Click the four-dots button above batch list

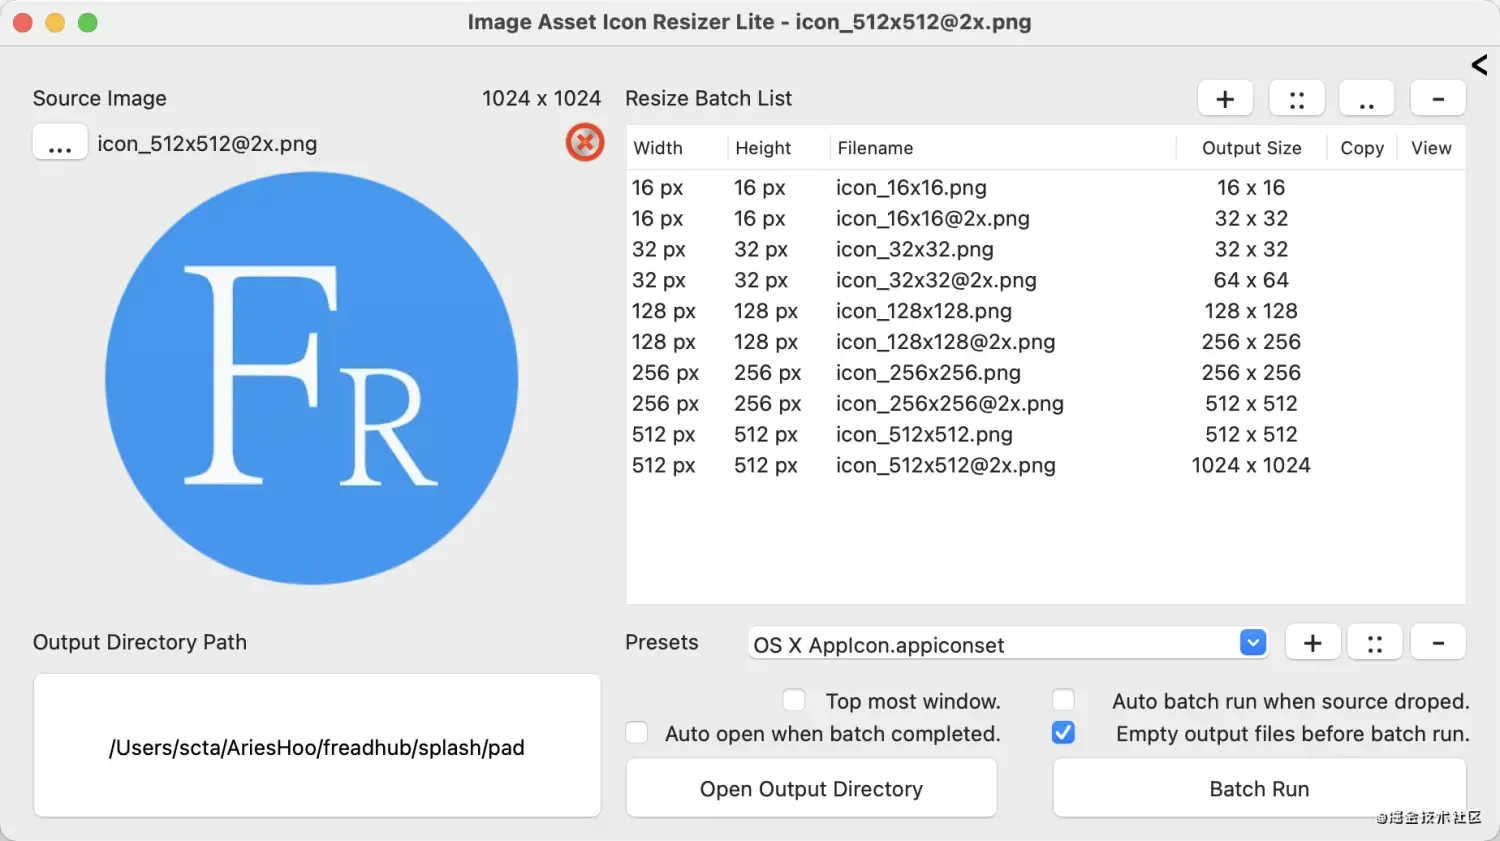(1296, 99)
